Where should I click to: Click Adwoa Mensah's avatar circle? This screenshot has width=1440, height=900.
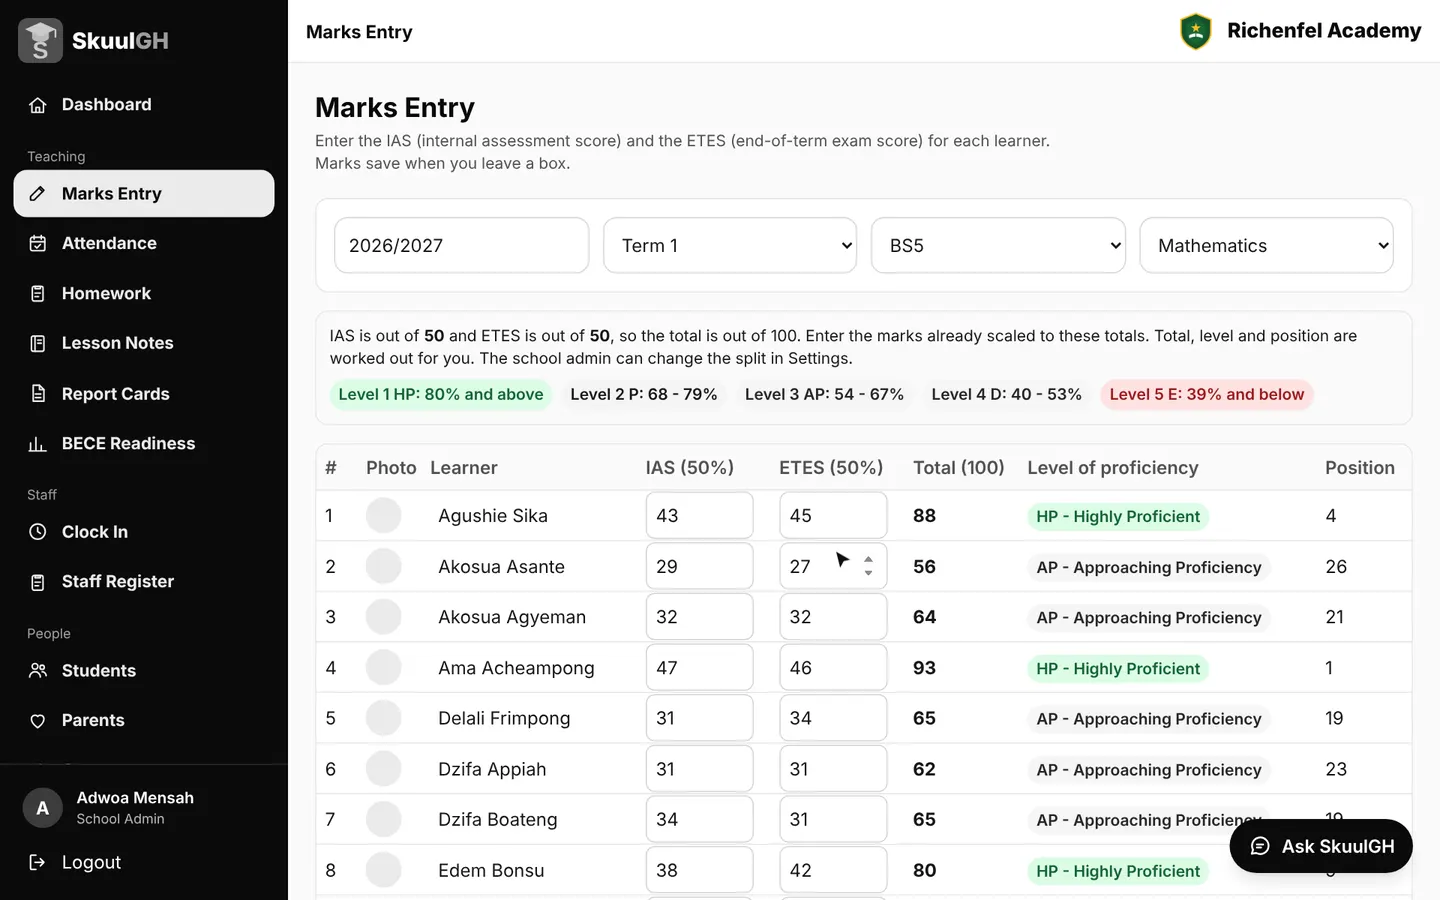click(x=42, y=808)
